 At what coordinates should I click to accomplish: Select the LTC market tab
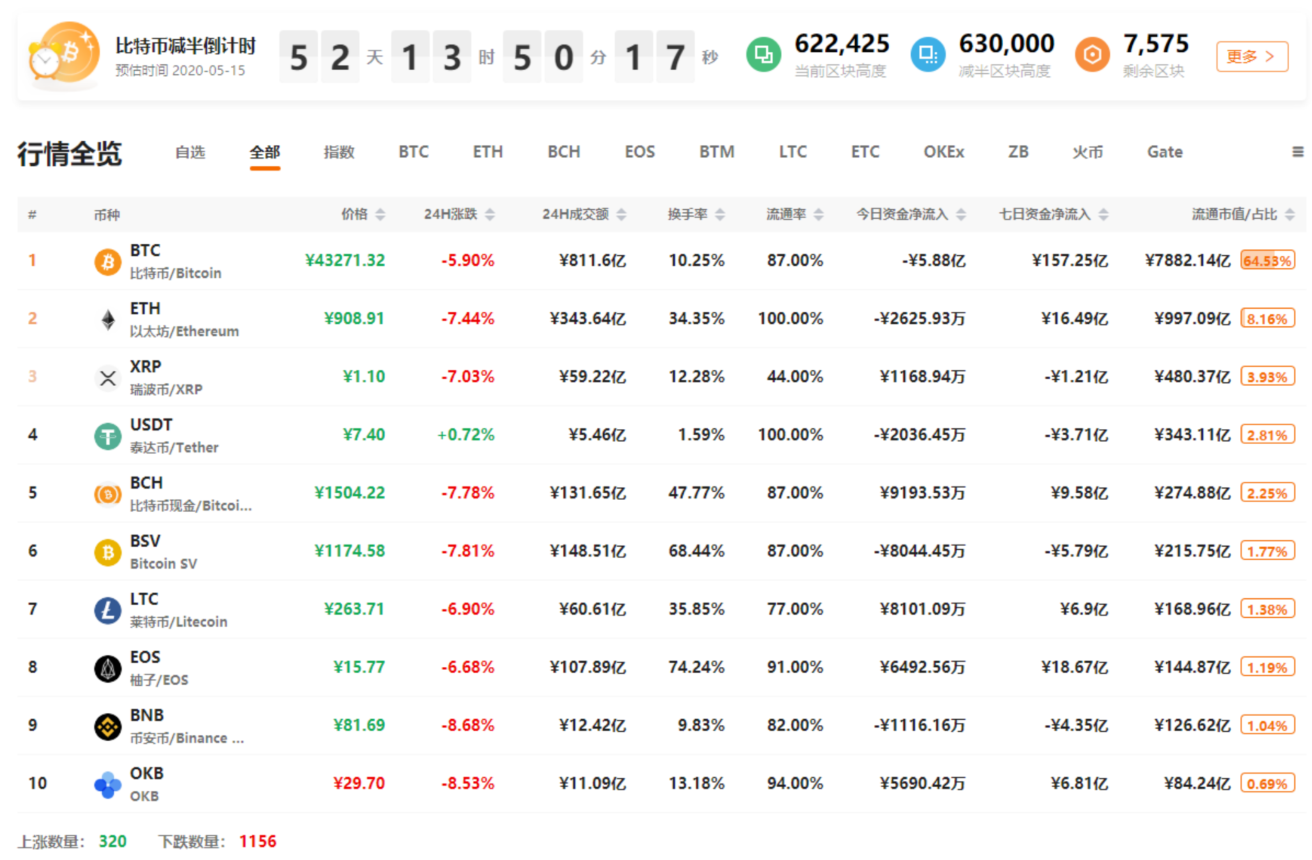[793, 152]
